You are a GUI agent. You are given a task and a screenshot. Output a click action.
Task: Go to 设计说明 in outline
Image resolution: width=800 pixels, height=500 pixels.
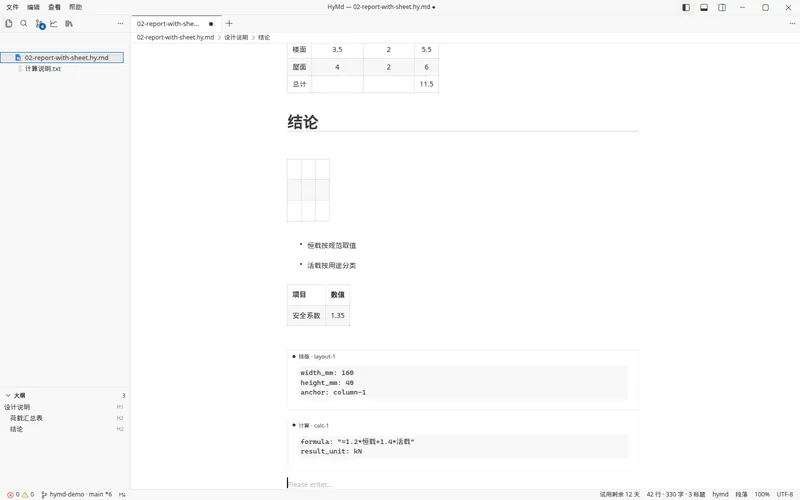pyautogui.click(x=17, y=407)
